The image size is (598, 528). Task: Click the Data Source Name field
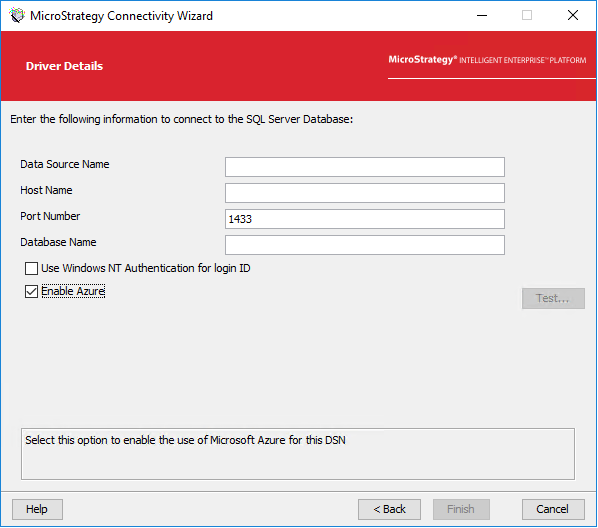[365, 167]
